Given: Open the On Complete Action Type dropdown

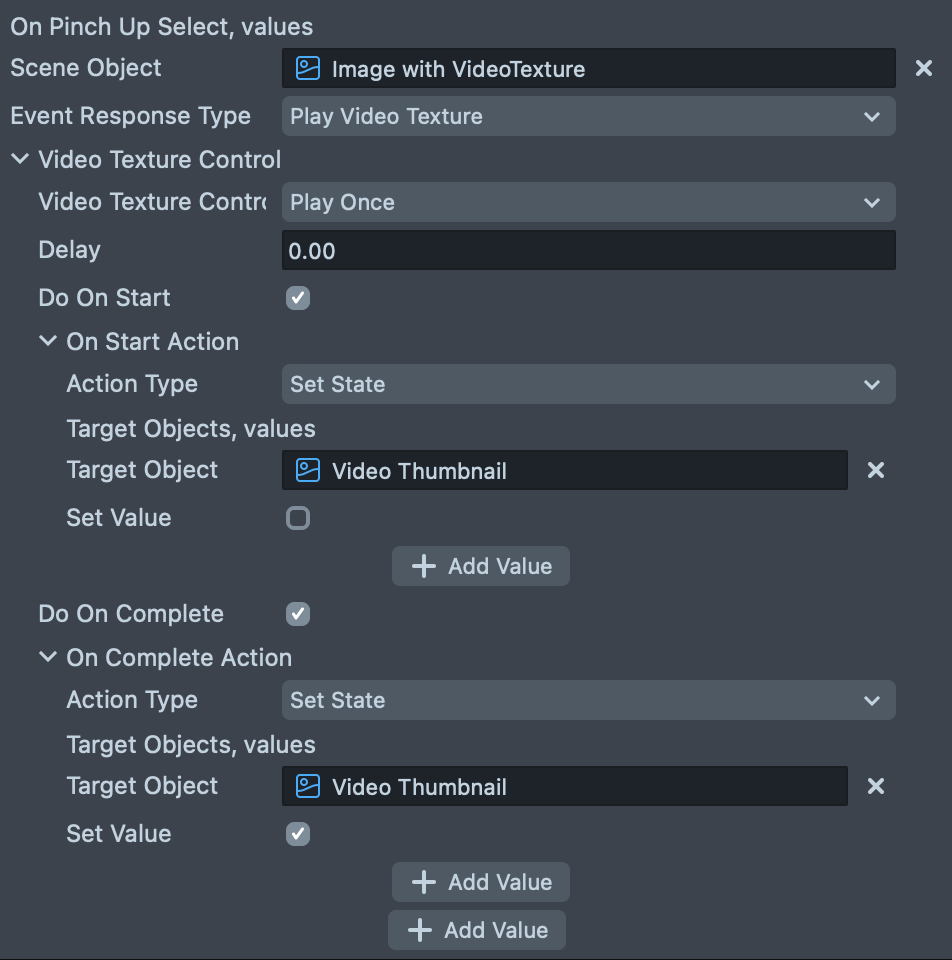Looking at the screenshot, I should [x=588, y=700].
